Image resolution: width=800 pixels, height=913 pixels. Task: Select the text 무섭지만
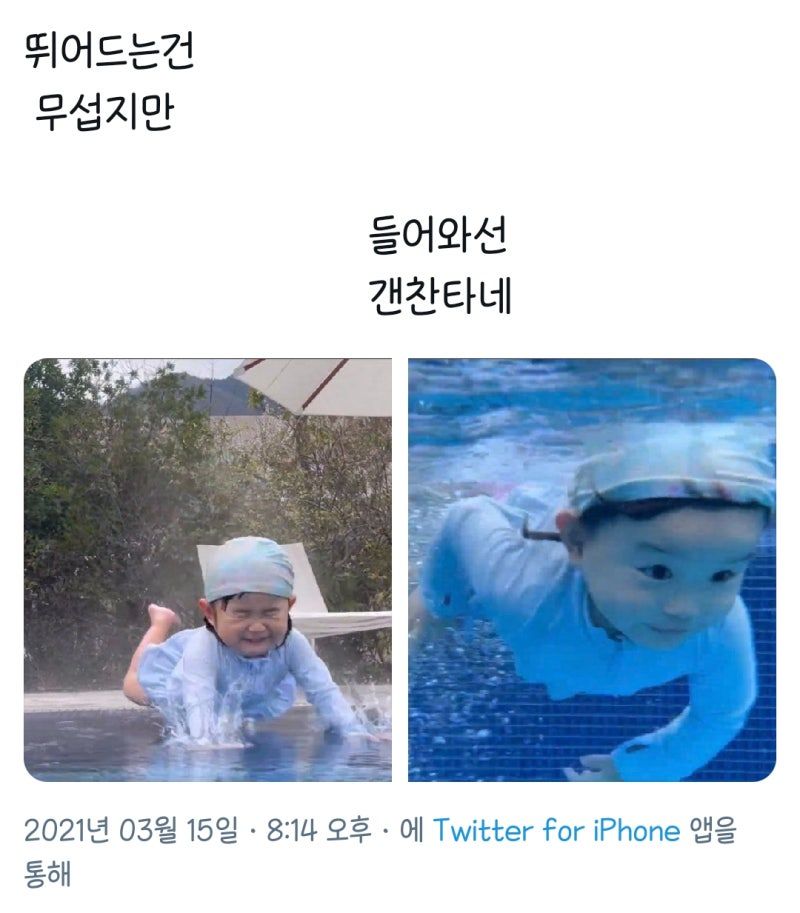(105, 111)
